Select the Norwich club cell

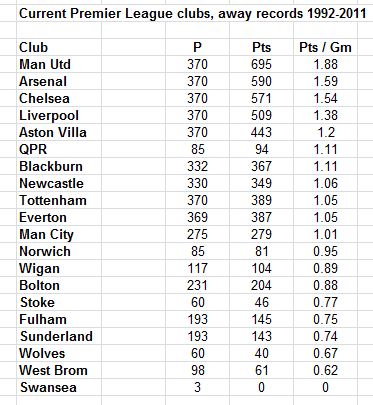59,251
